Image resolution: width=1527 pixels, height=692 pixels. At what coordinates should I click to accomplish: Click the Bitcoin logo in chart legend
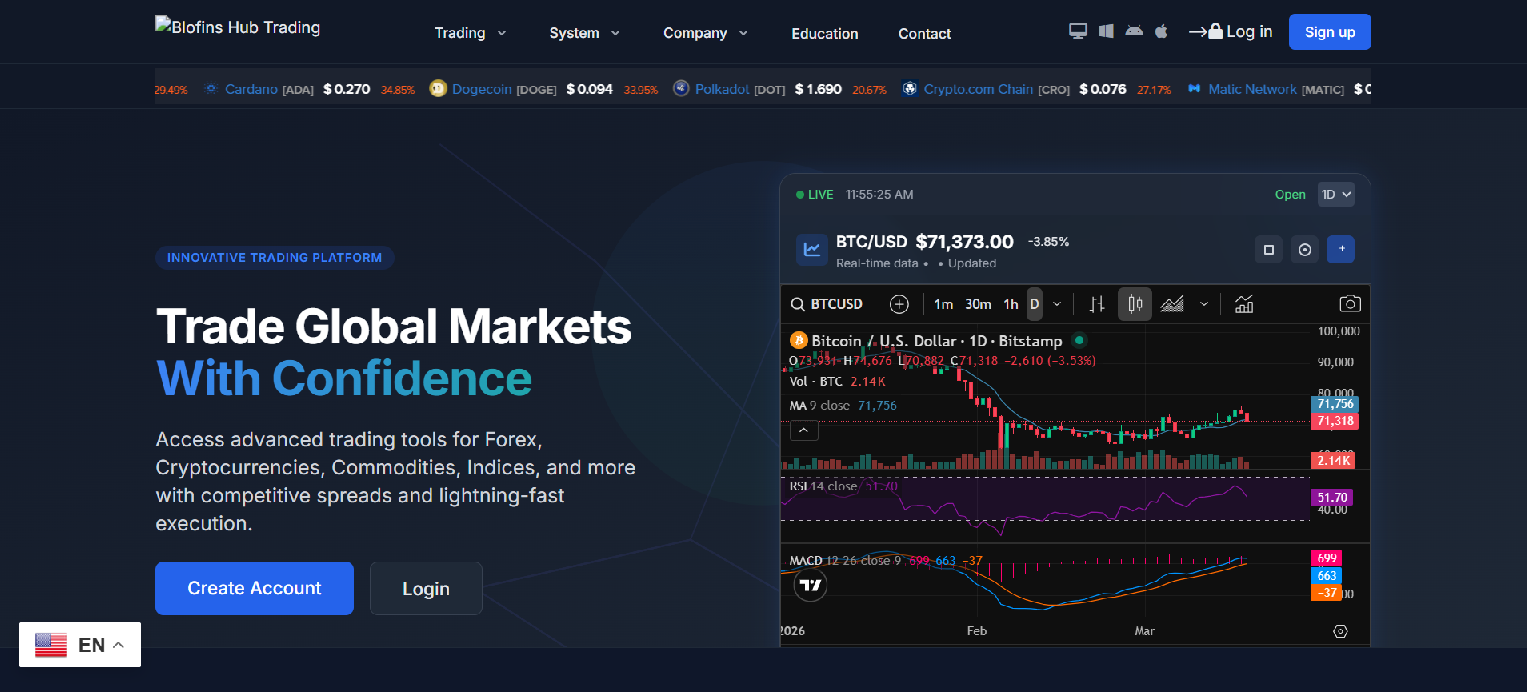(798, 341)
